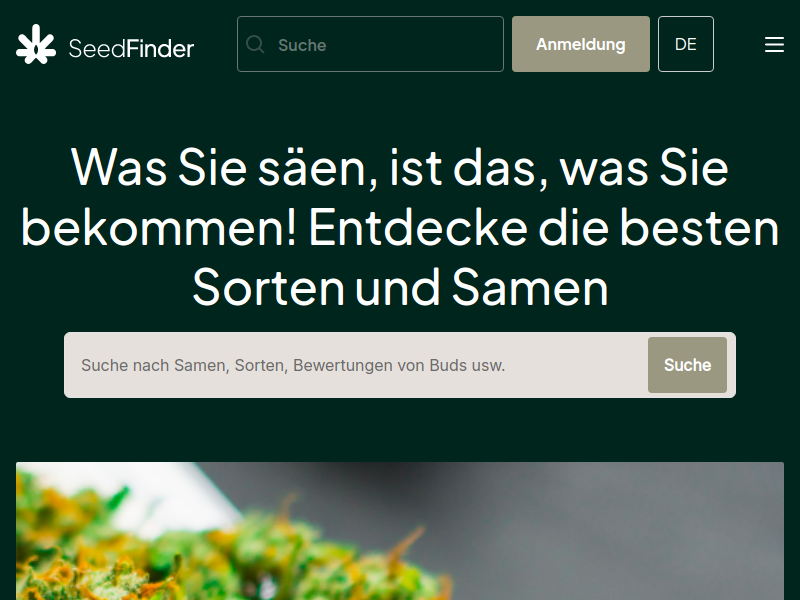Click the SeedFinder leaf logo icon

click(36, 45)
